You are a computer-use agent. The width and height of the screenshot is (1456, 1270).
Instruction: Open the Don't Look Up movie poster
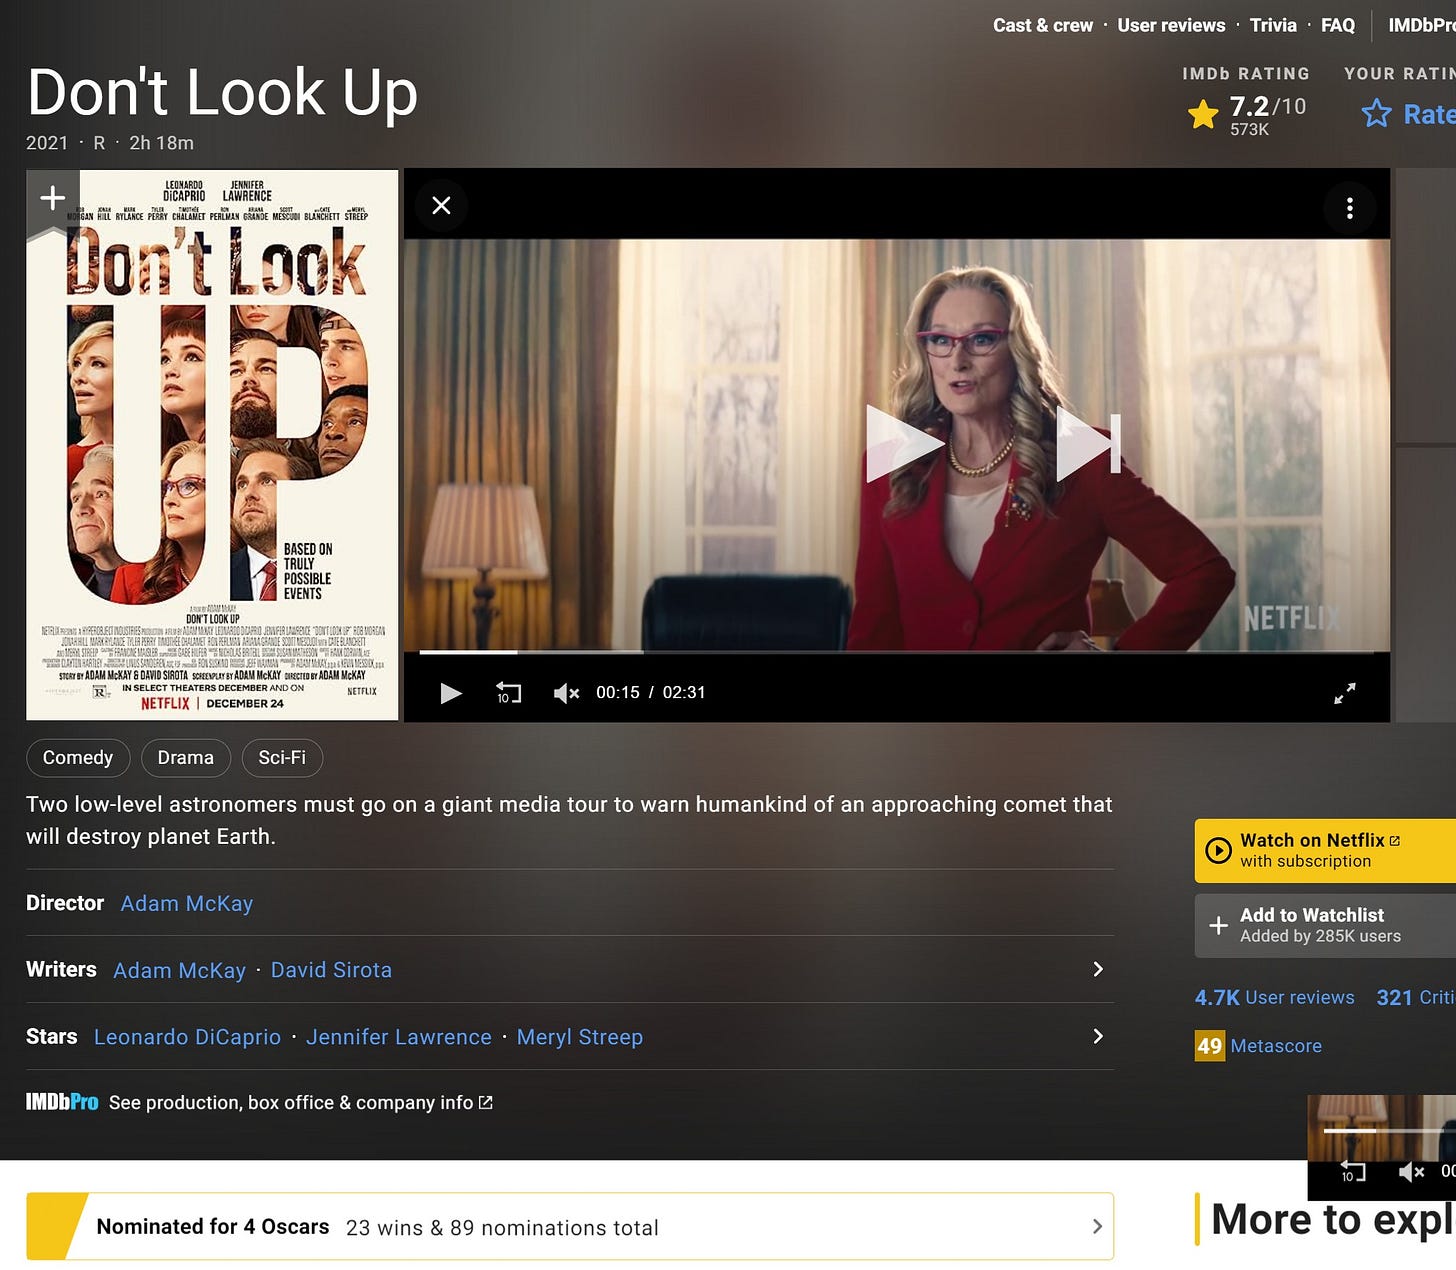pyautogui.click(x=212, y=445)
